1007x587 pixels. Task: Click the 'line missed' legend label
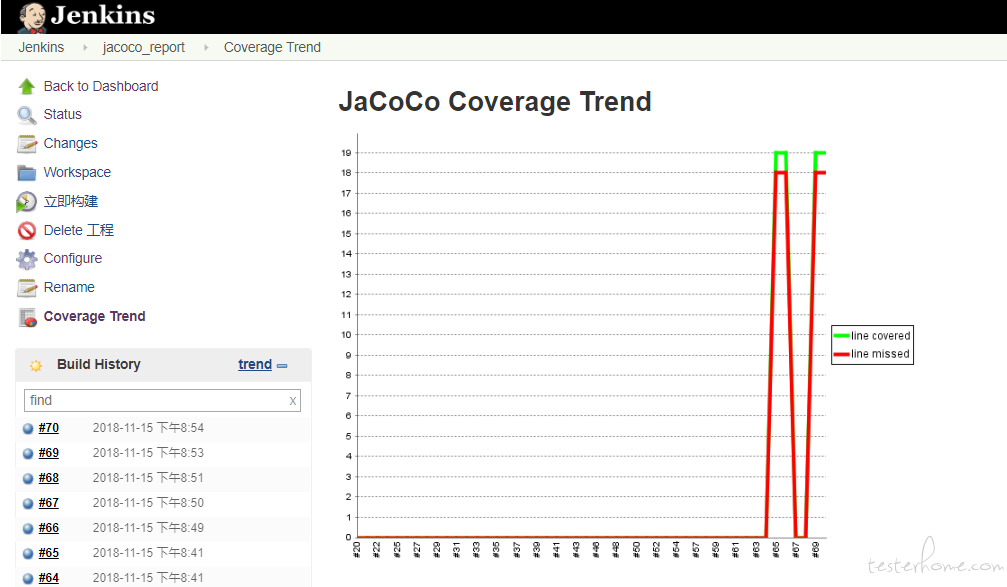click(x=880, y=355)
